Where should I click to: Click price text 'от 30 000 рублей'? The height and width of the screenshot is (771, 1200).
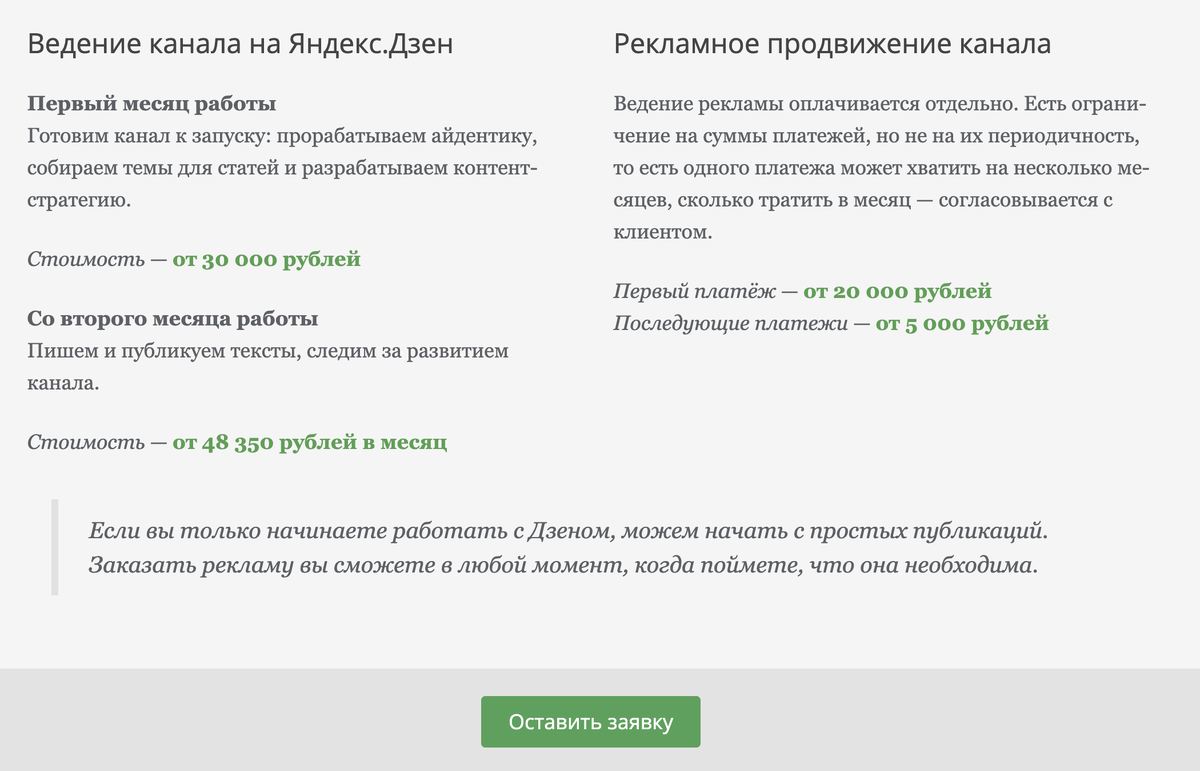click(266, 260)
